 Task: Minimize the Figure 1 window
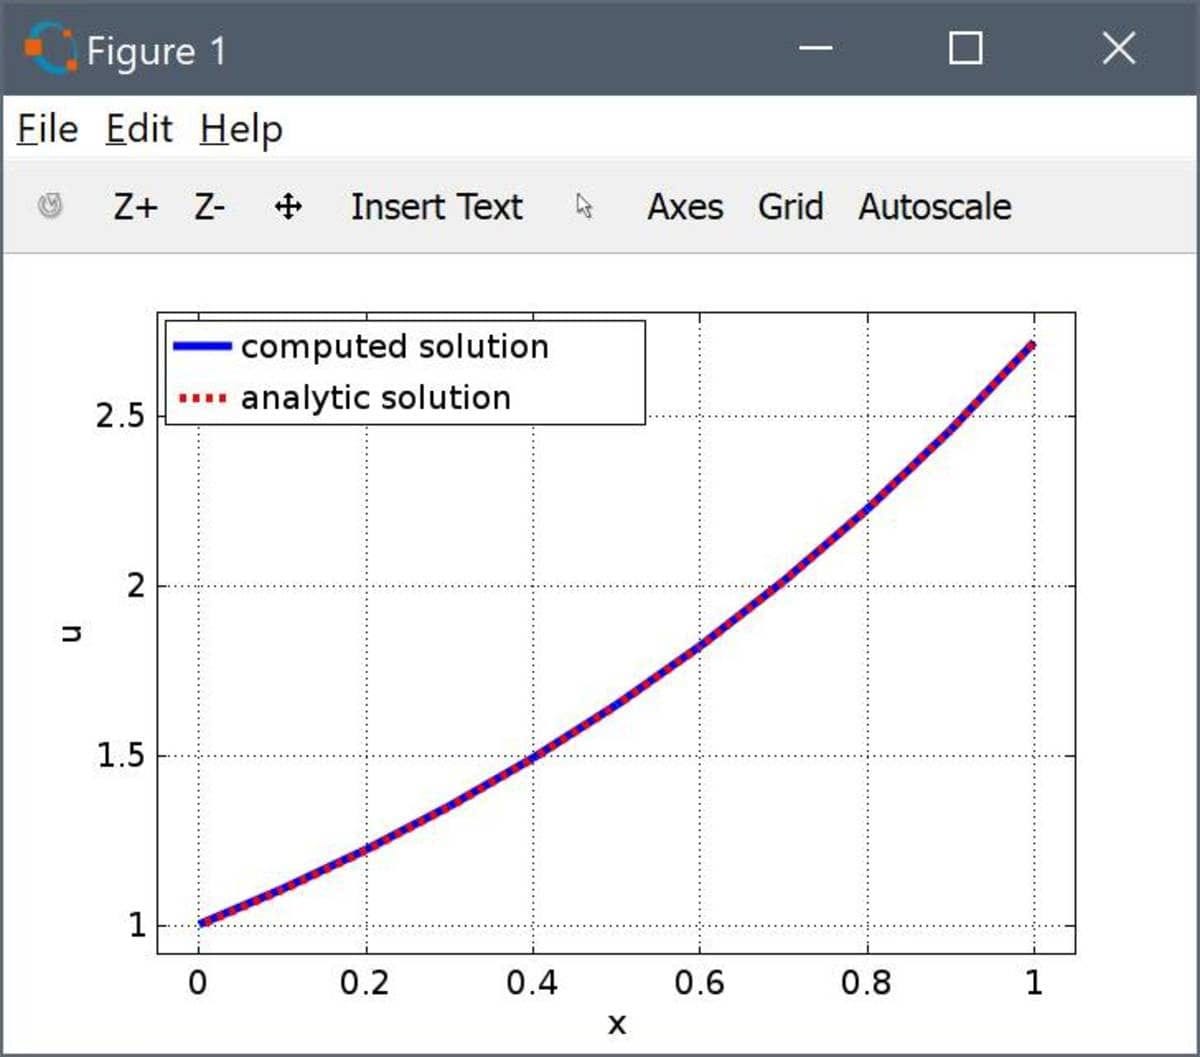point(816,48)
